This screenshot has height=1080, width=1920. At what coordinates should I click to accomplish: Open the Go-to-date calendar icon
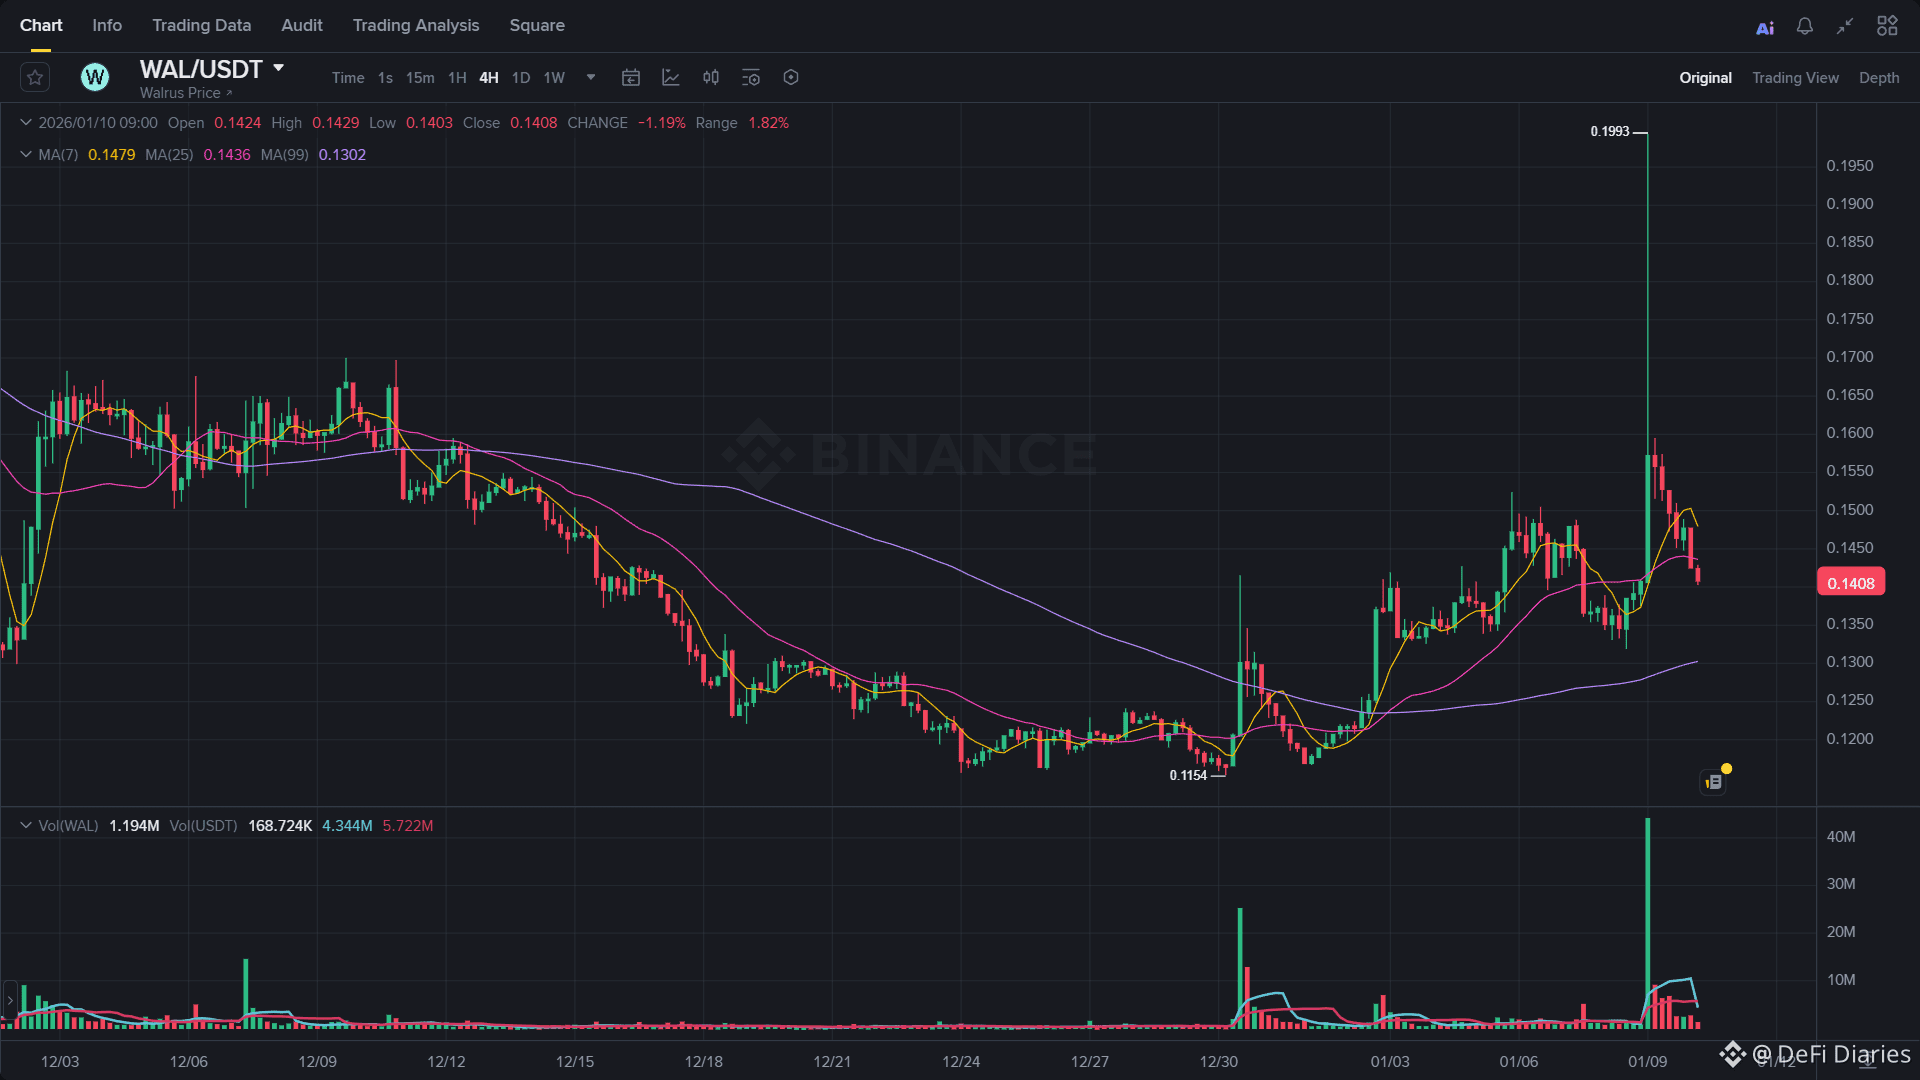[630, 77]
